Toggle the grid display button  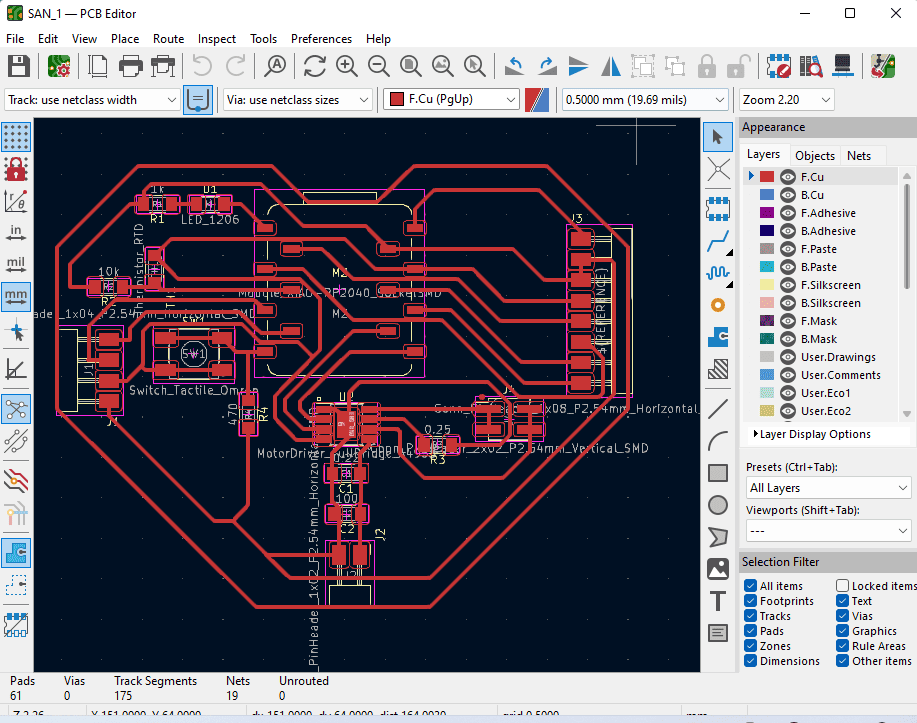pos(16,137)
